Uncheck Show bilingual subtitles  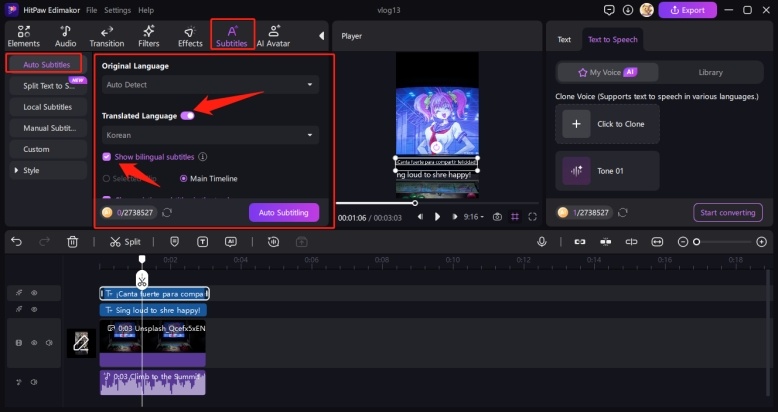pos(107,157)
